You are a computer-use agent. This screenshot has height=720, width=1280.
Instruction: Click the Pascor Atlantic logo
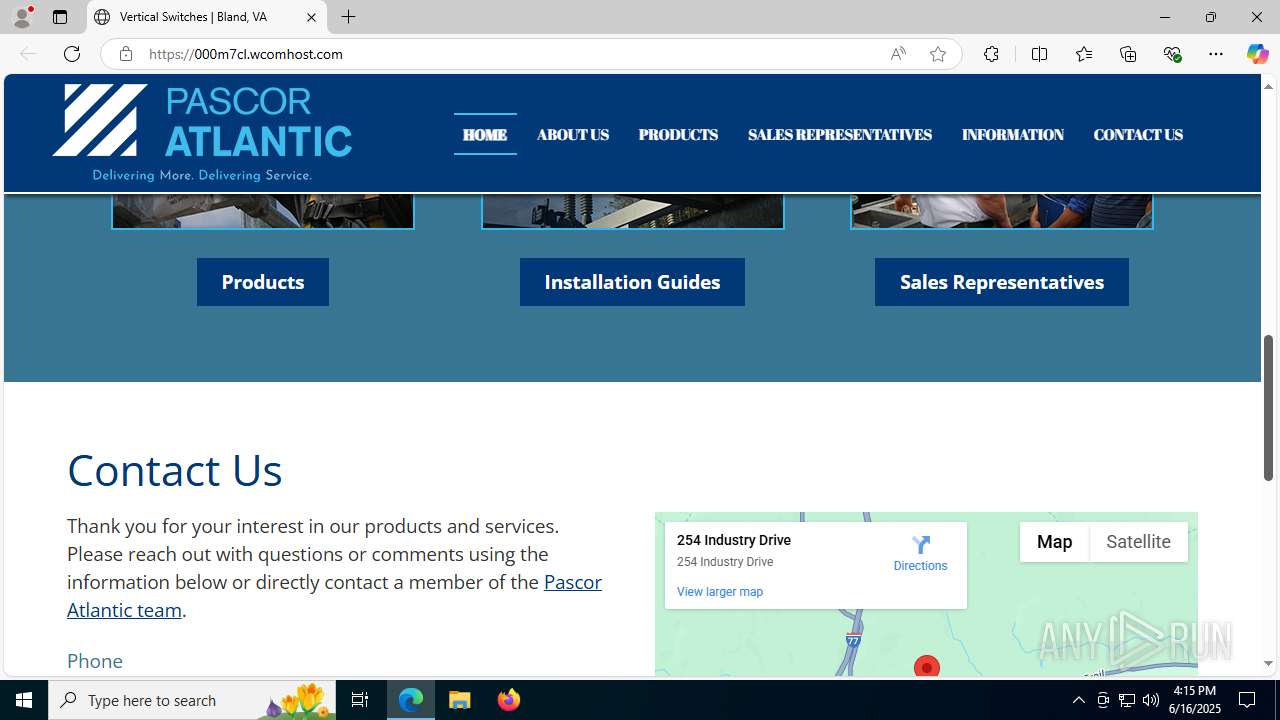(202, 133)
